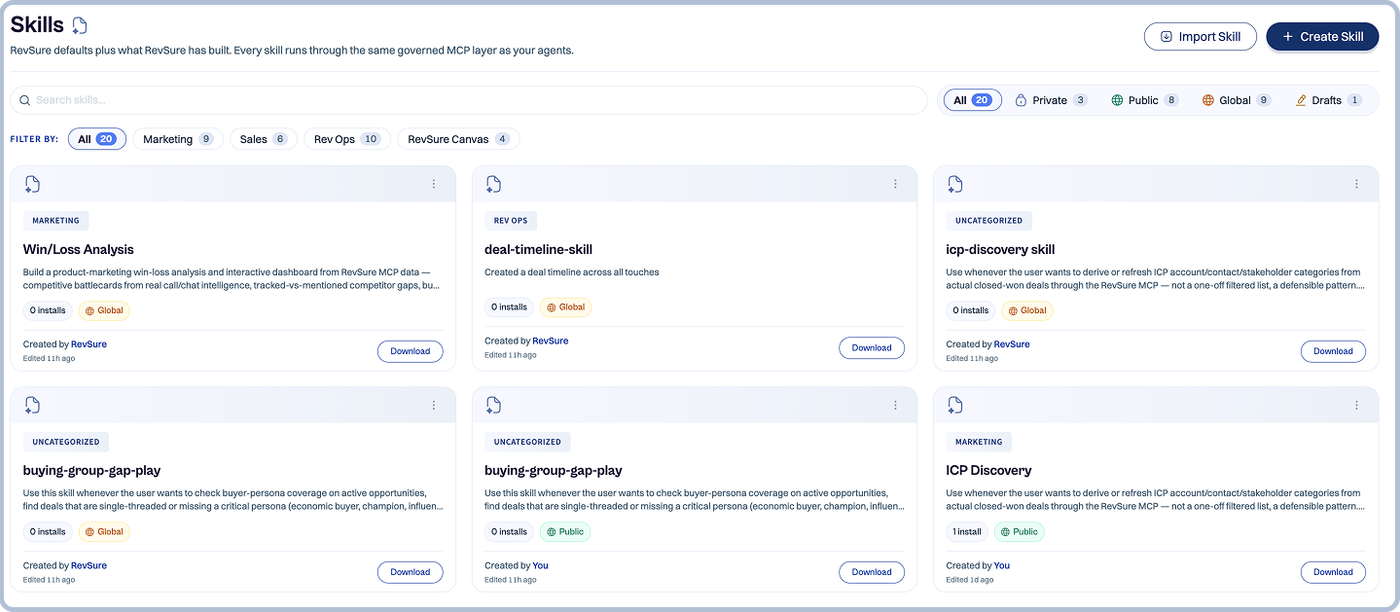Open the ICP Discovery title on marketing card
The image size is (1400, 612).
(x=989, y=470)
